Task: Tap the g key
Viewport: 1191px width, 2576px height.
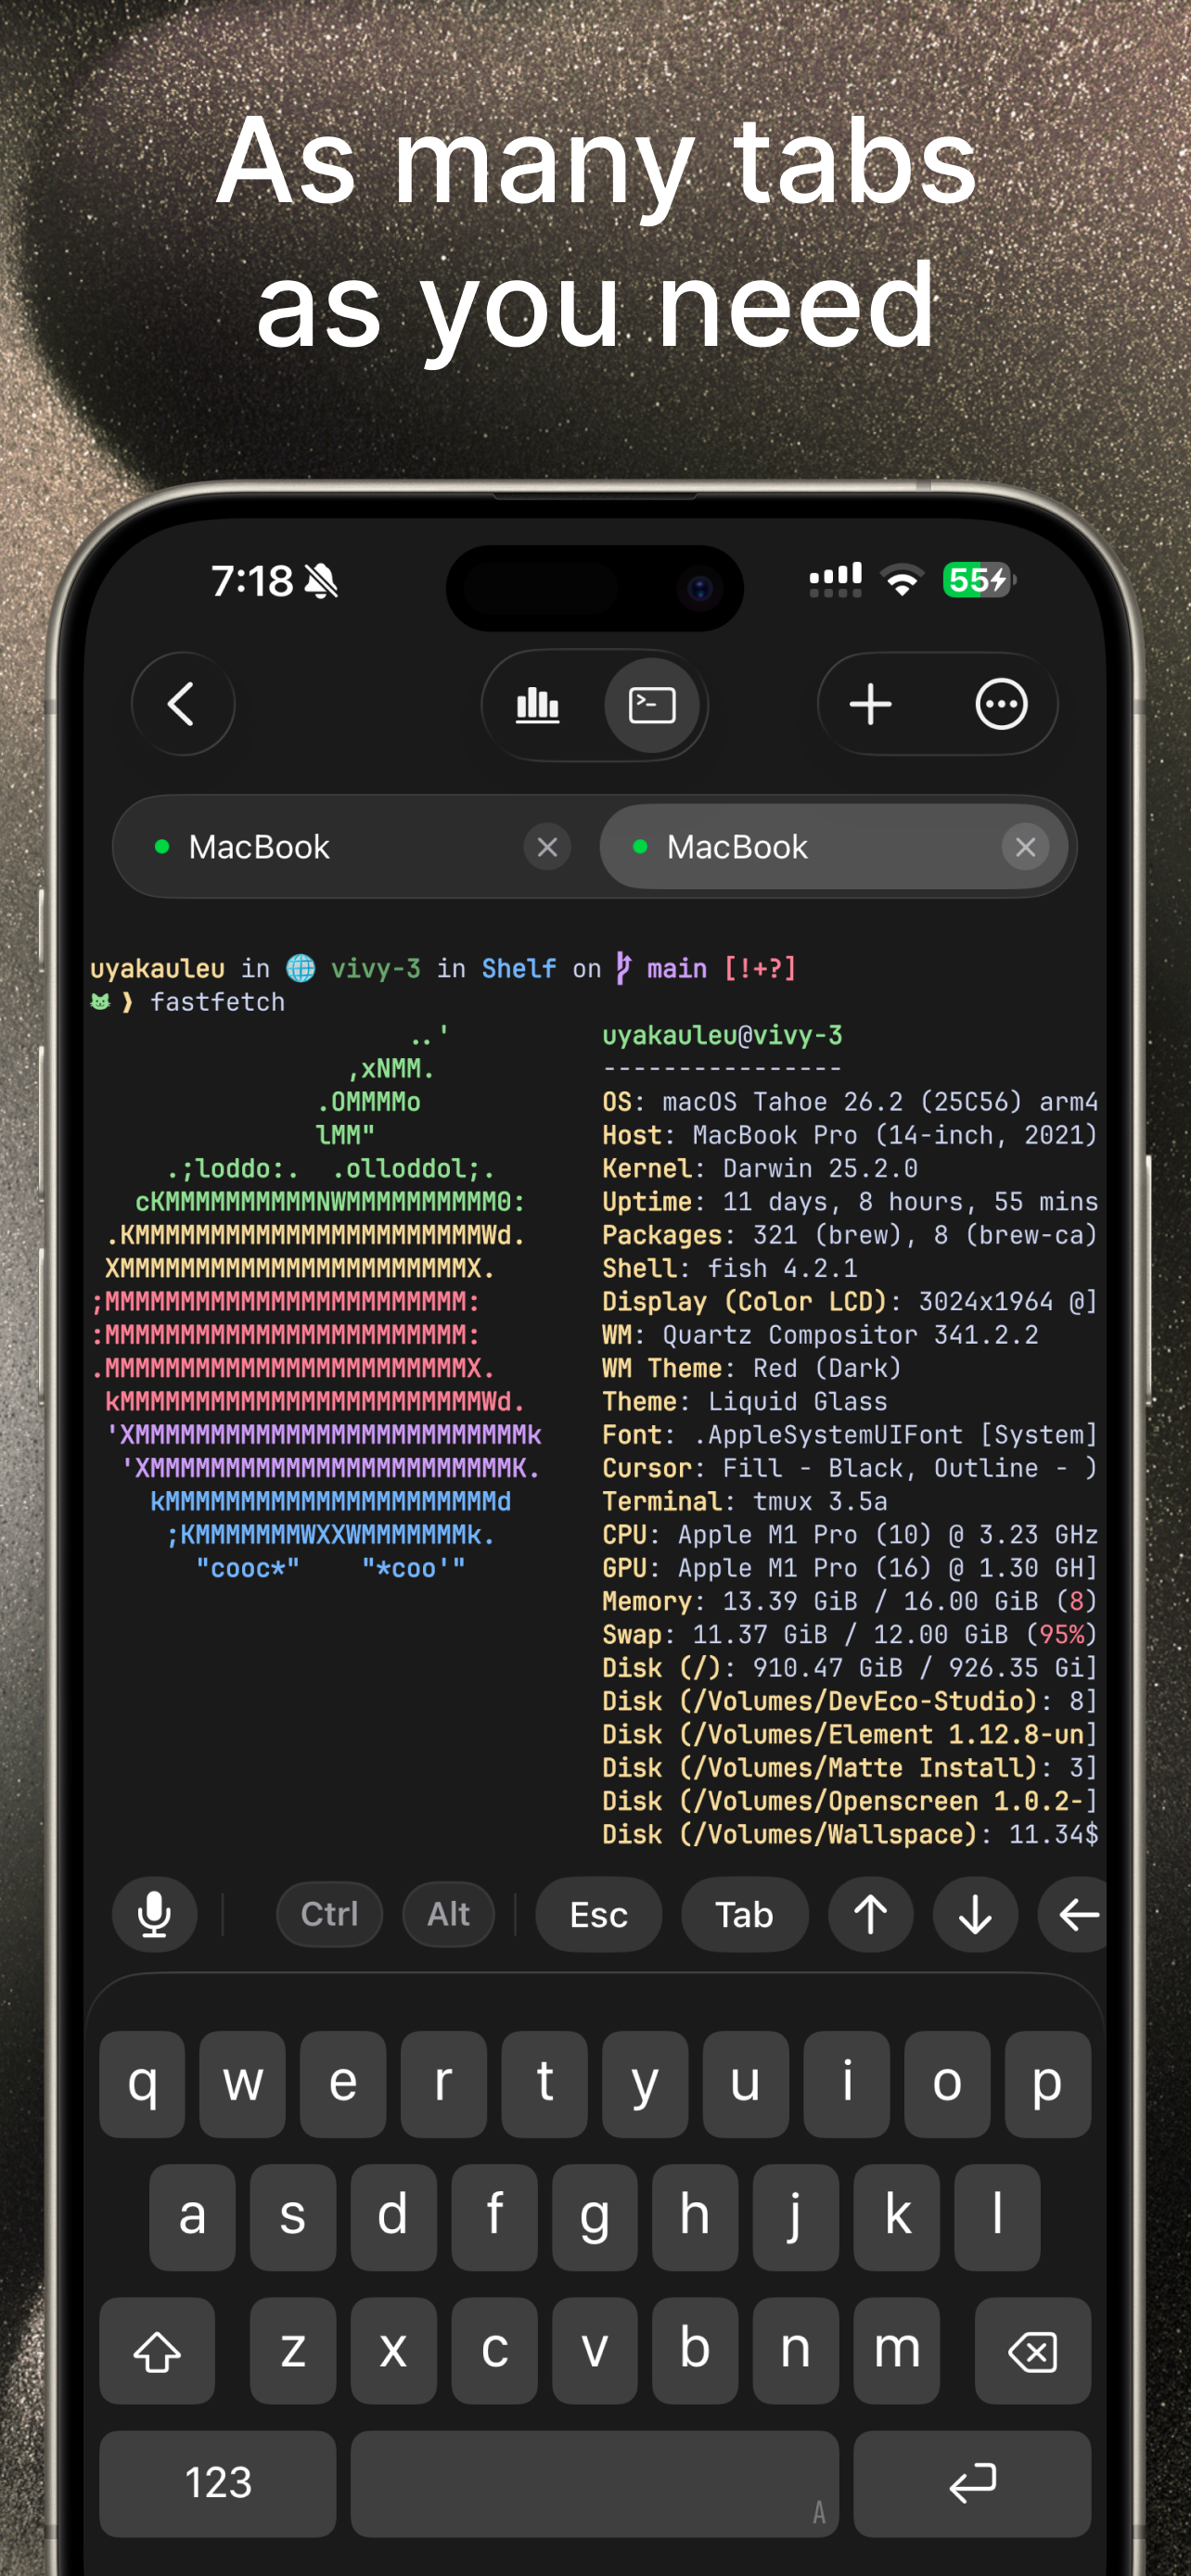Action: click(595, 2217)
